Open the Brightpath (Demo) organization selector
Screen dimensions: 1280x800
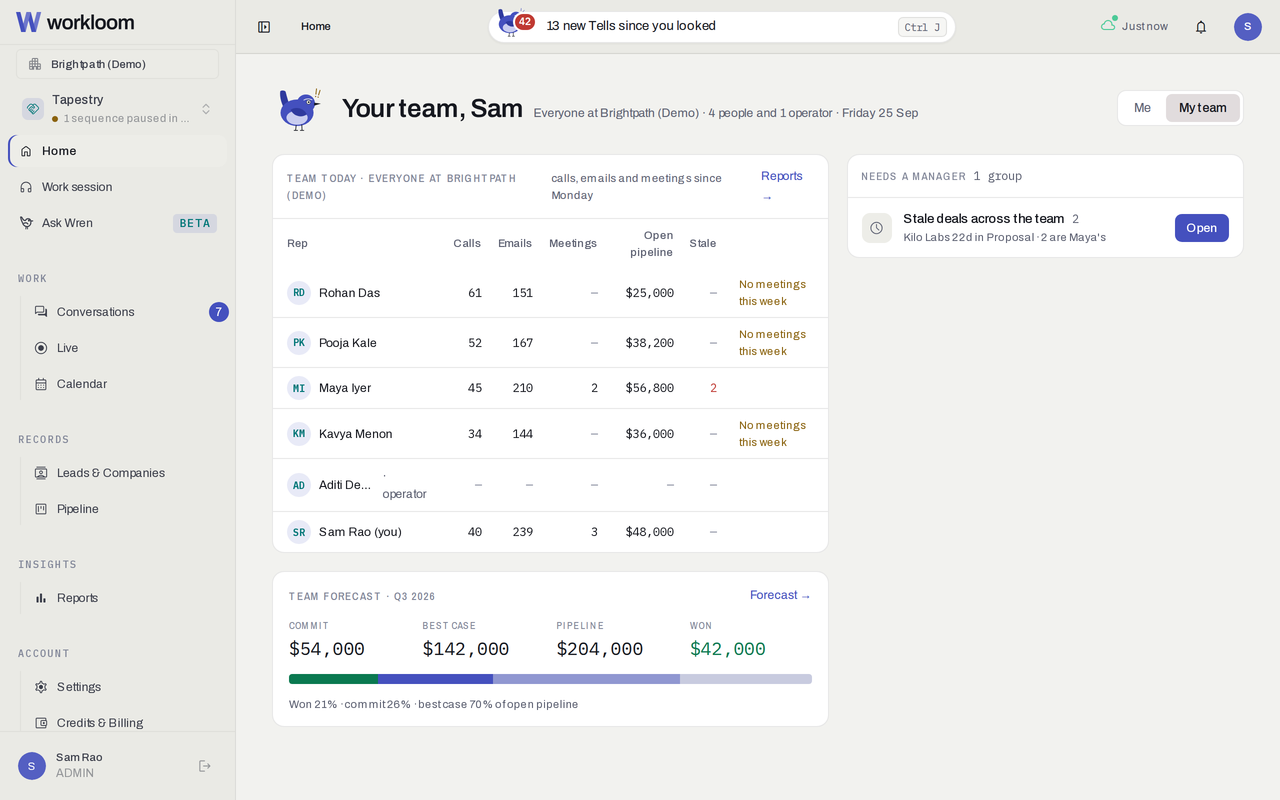coord(117,64)
